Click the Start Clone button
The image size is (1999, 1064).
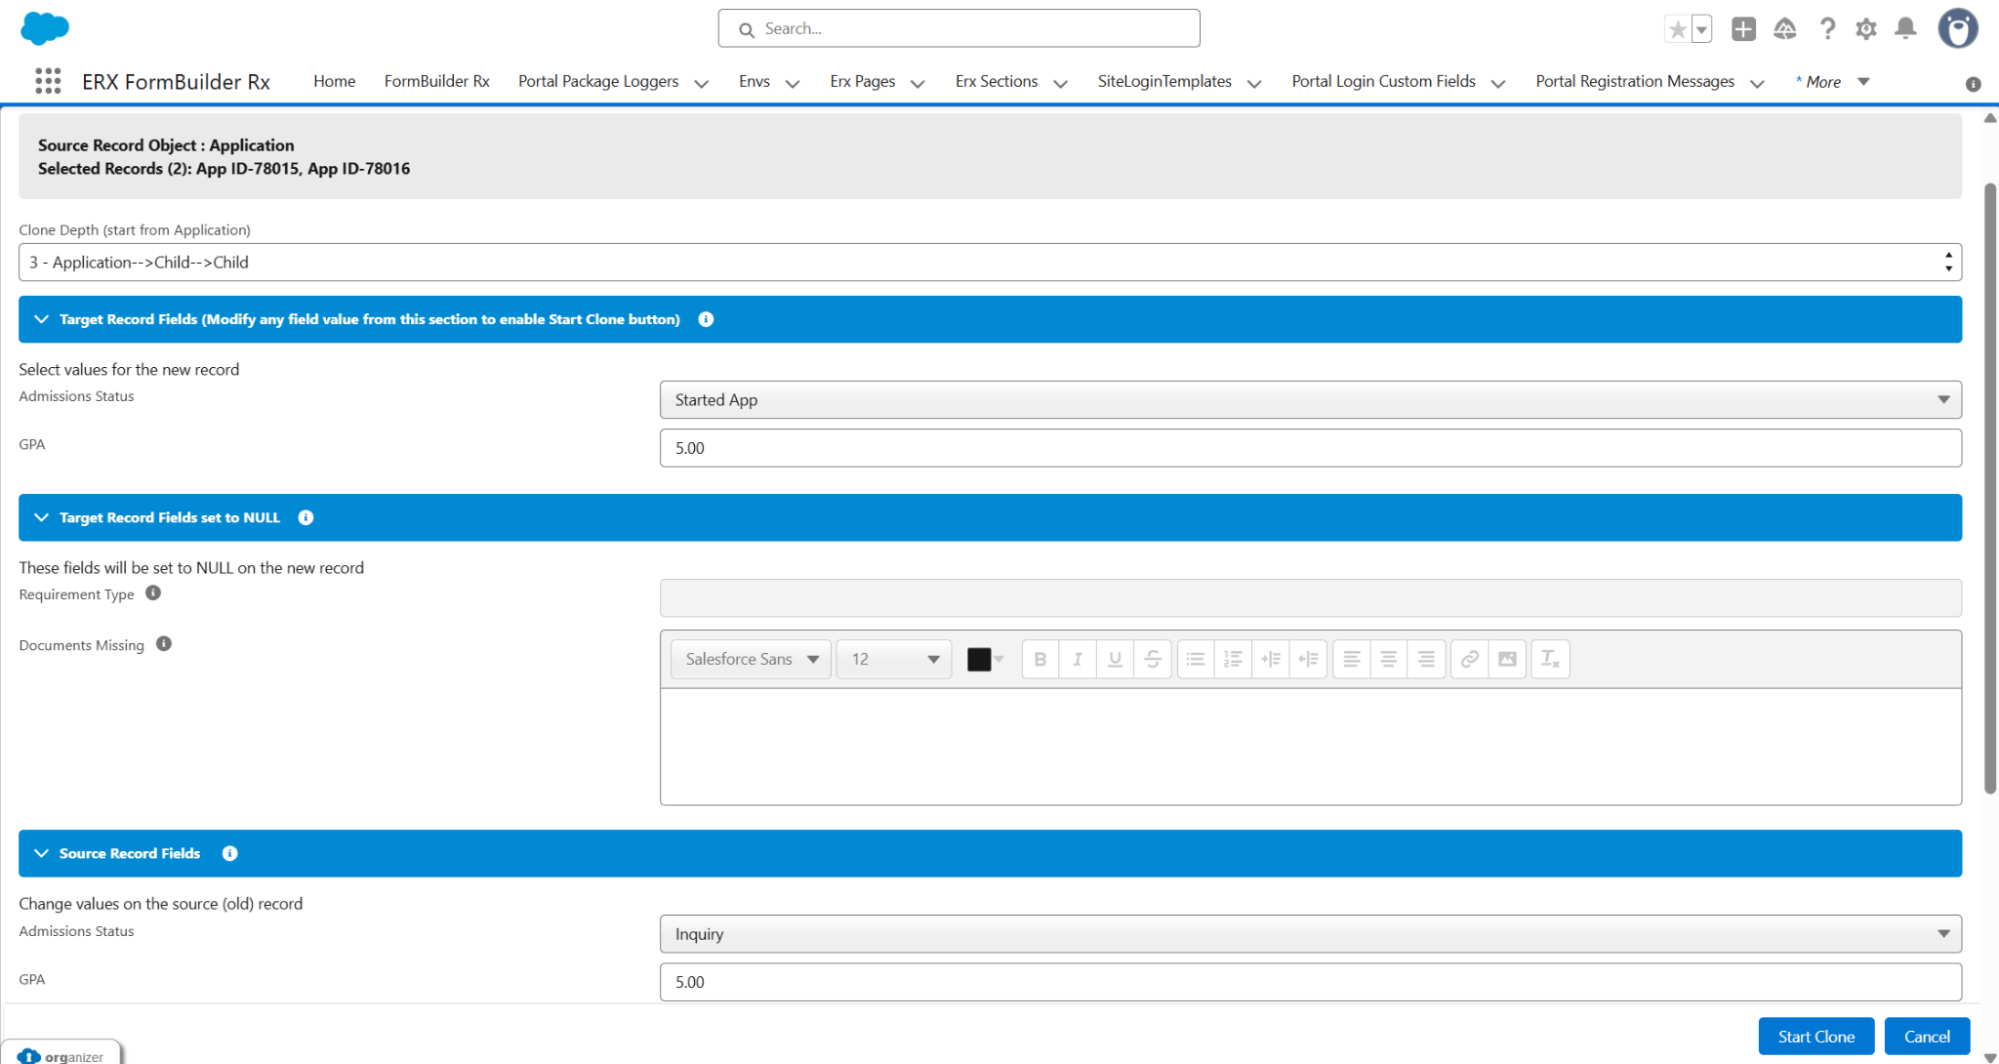[1815, 1036]
